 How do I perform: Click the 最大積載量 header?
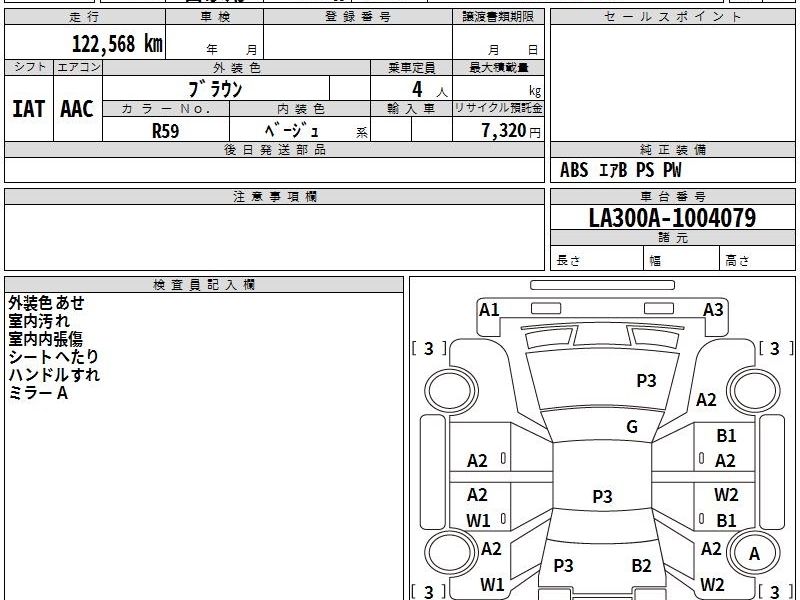coord(498,68)
